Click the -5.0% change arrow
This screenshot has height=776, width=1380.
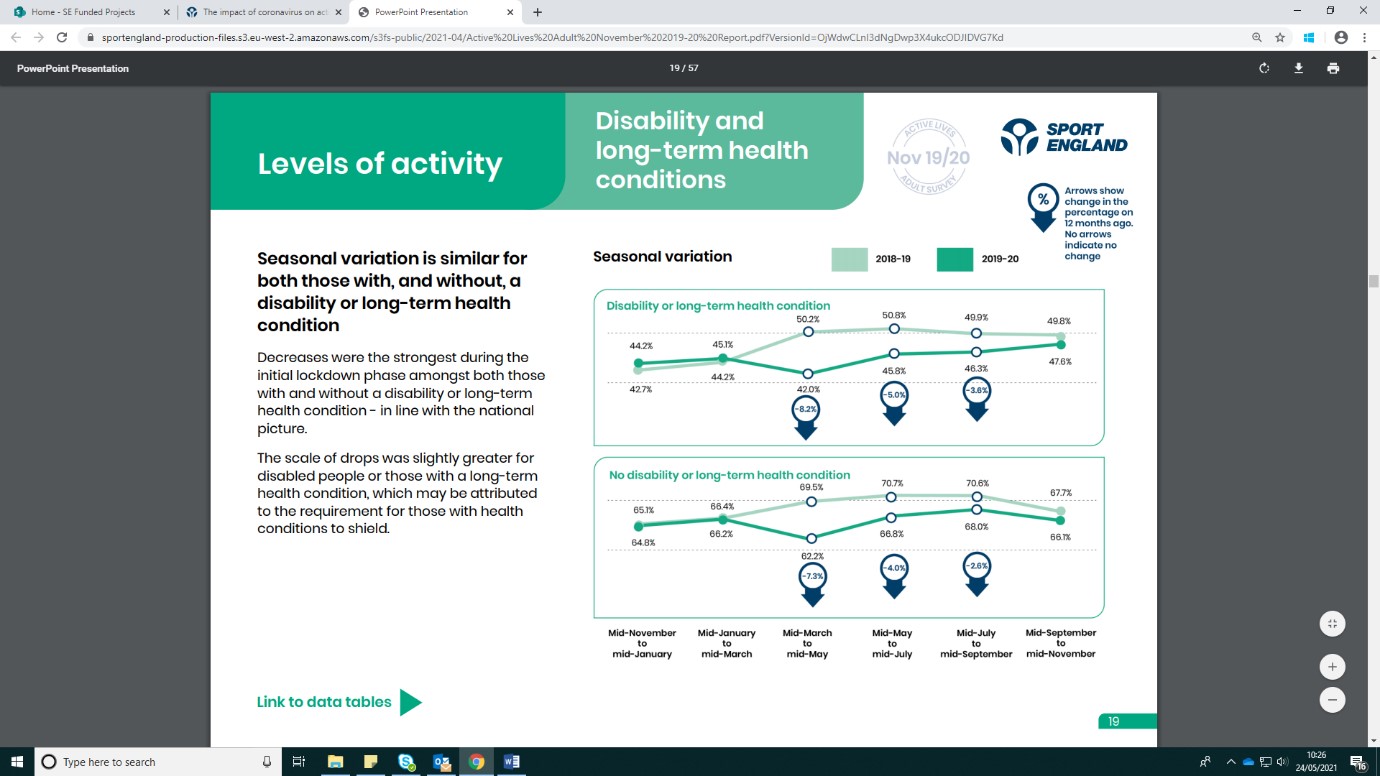click(895, 402)
